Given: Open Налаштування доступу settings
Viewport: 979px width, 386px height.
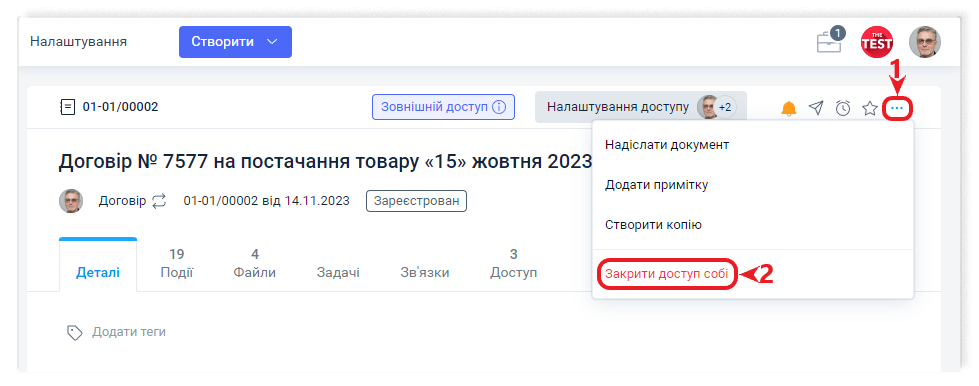Looking at the screenshot, I should (x=641, y=107).
